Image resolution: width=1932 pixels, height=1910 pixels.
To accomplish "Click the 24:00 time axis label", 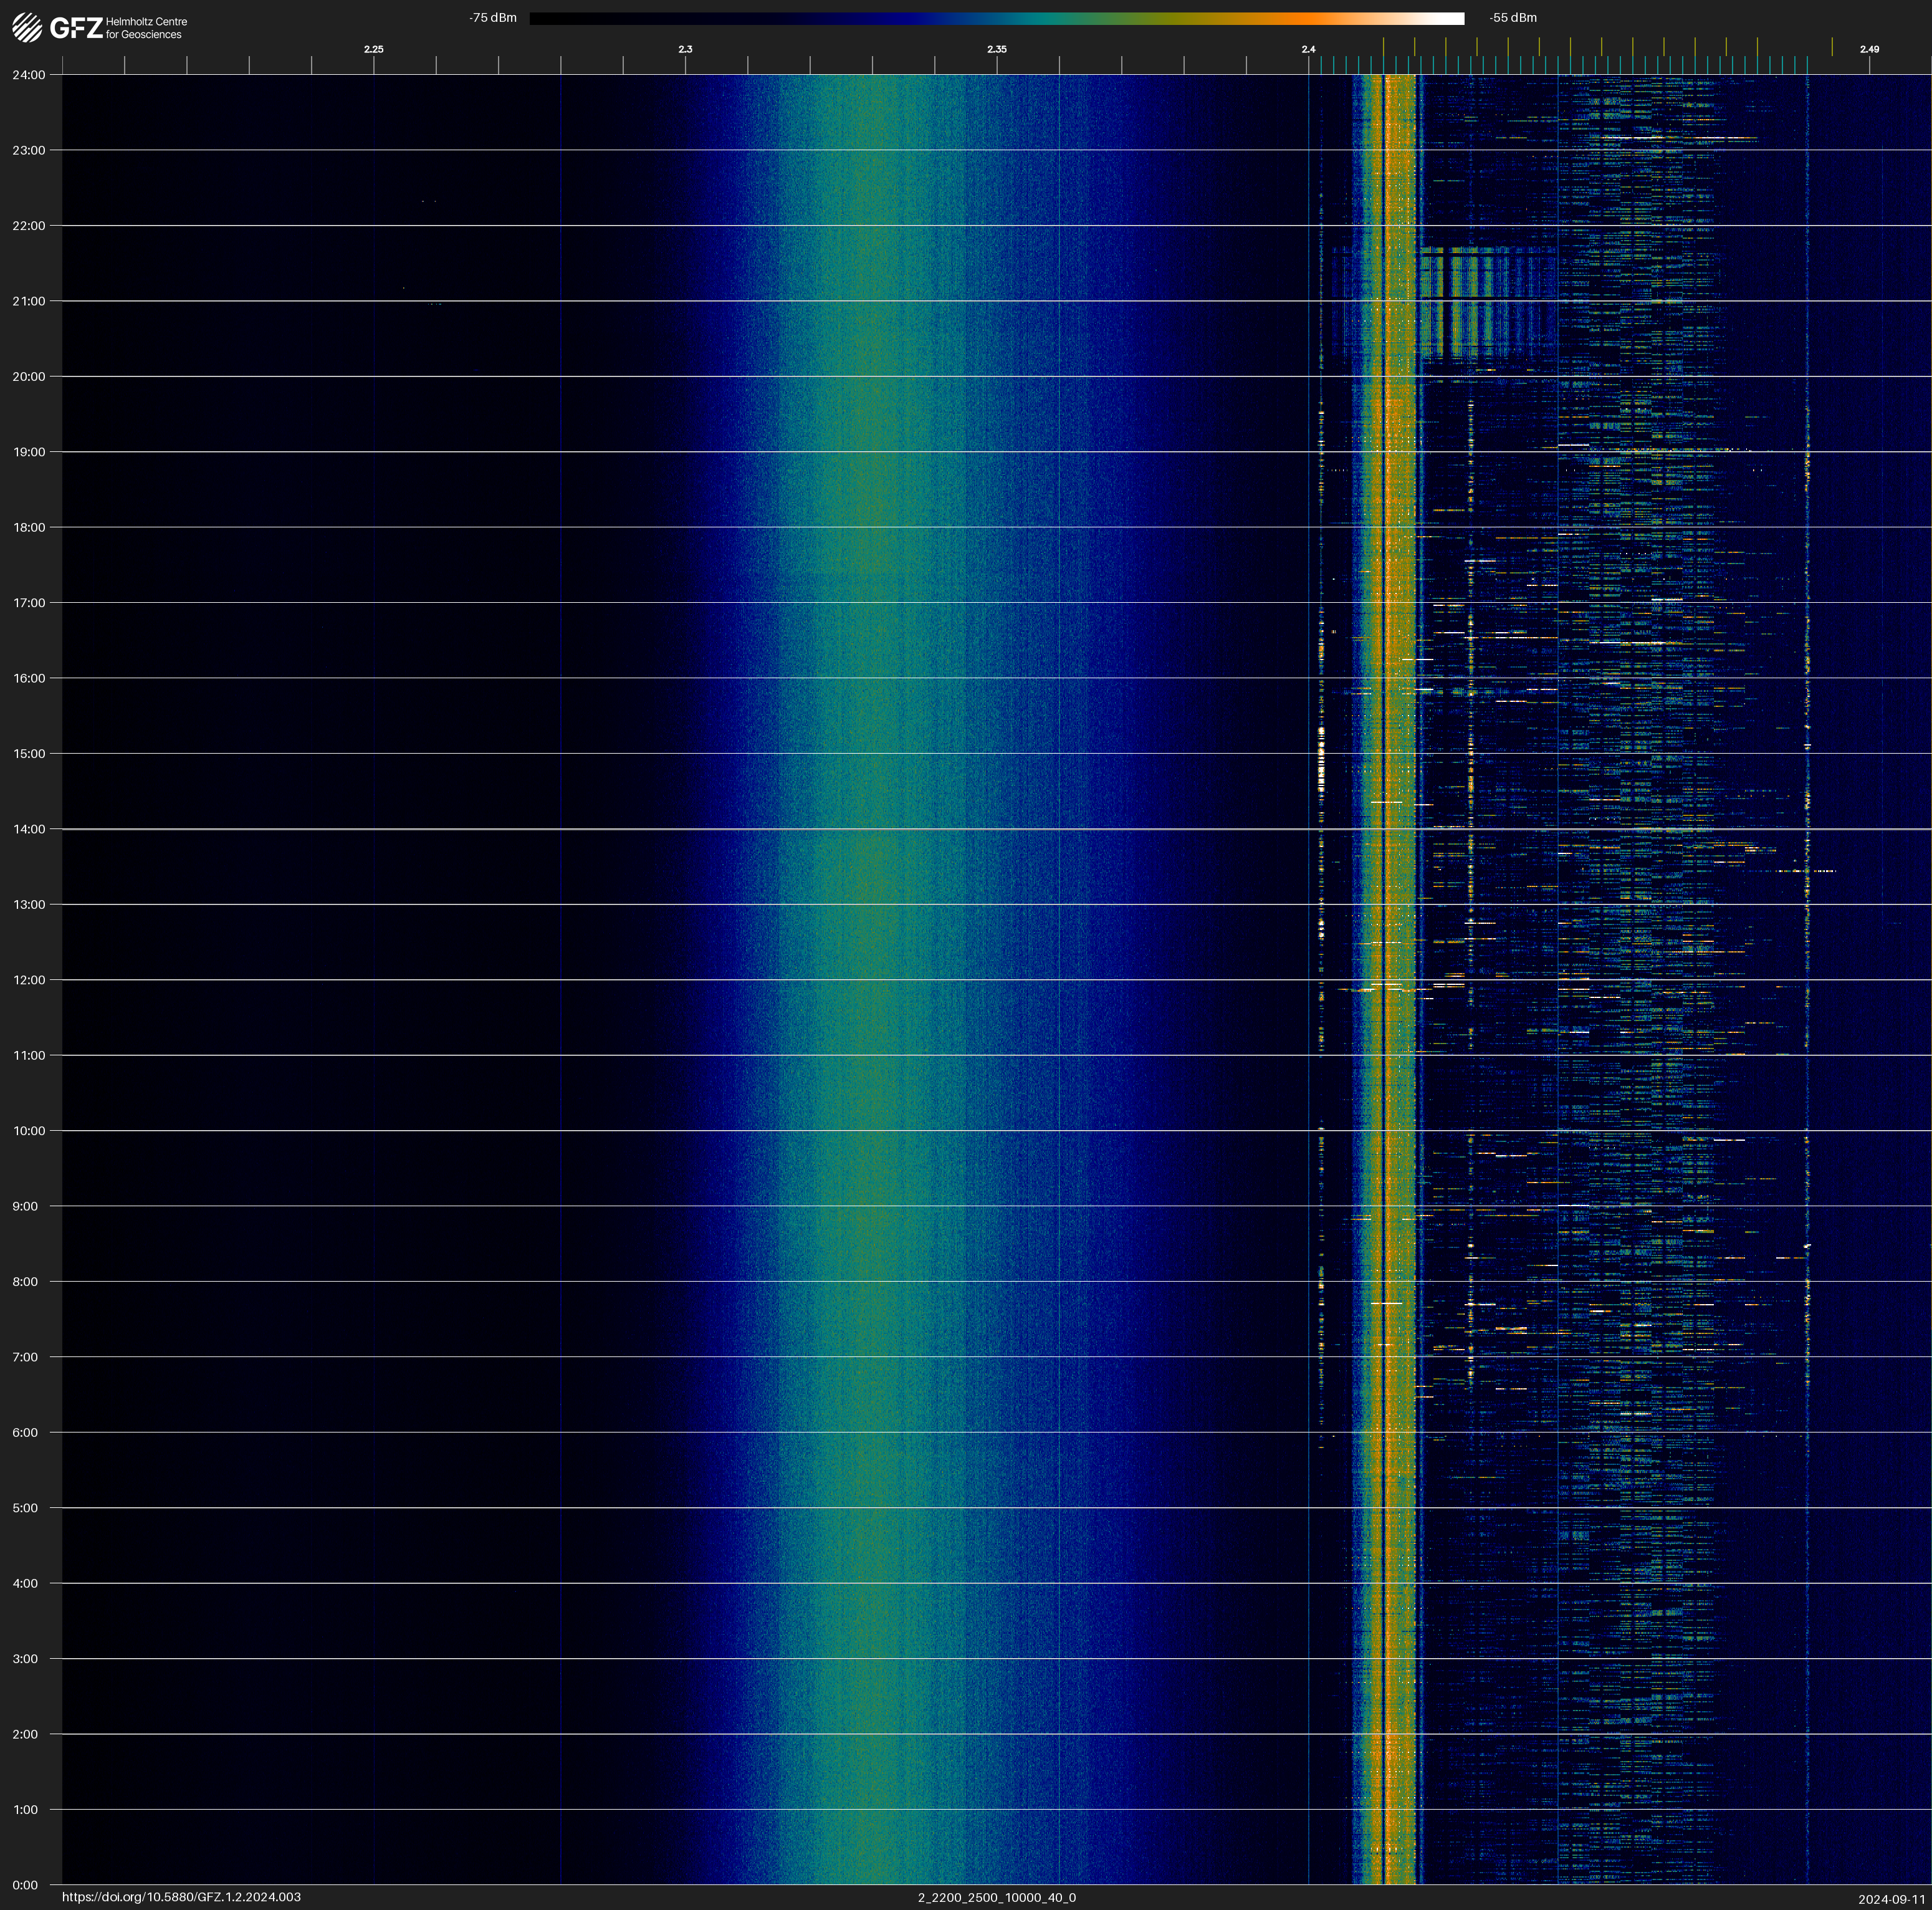I will tap(29, 75).
